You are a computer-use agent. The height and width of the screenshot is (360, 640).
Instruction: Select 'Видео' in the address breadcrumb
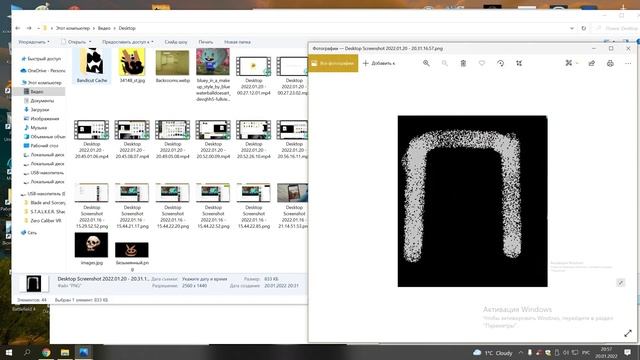(104, 28)
